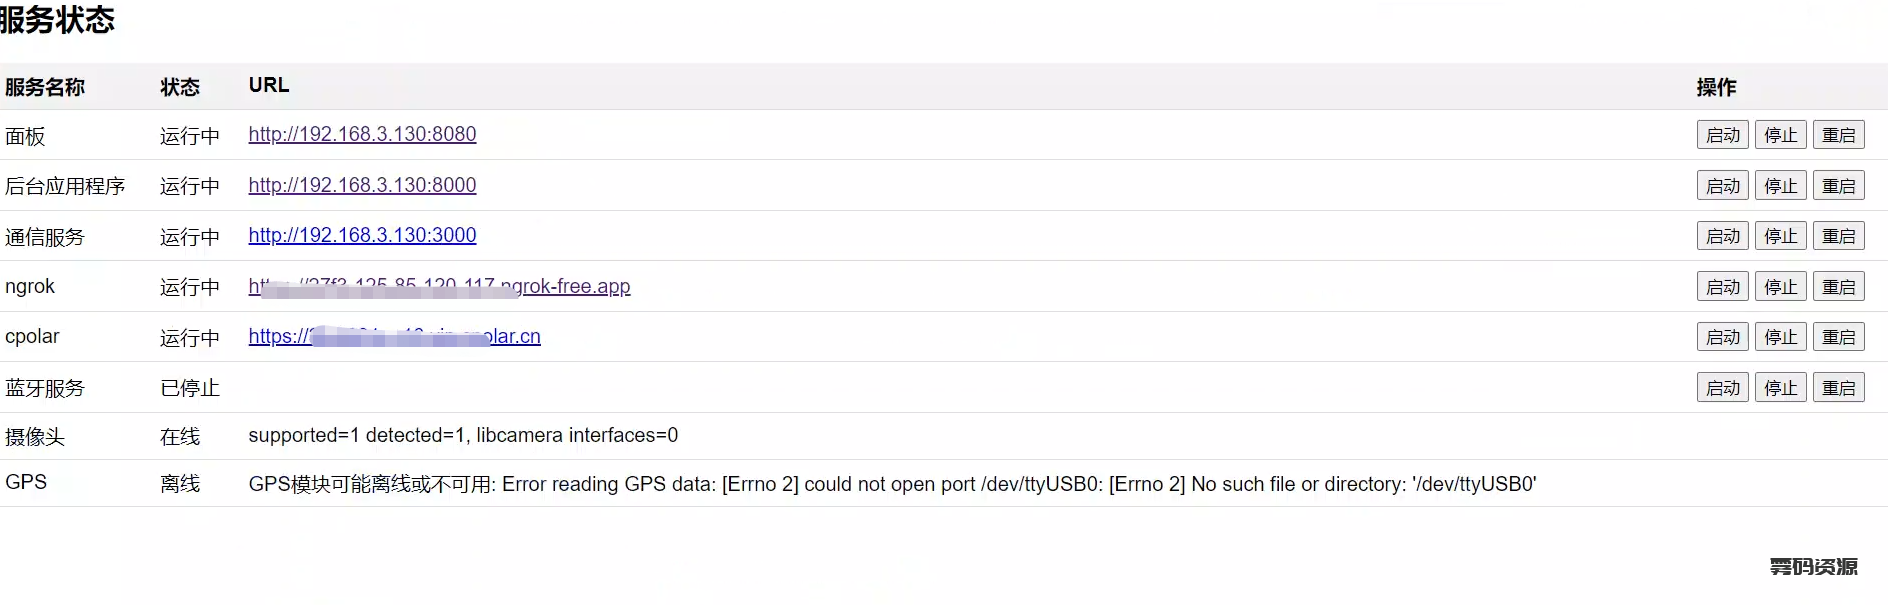This screenshot has height=605, width=1888.
Task: Restart the 蓝牙服务 service
Action: point(1838,388)
